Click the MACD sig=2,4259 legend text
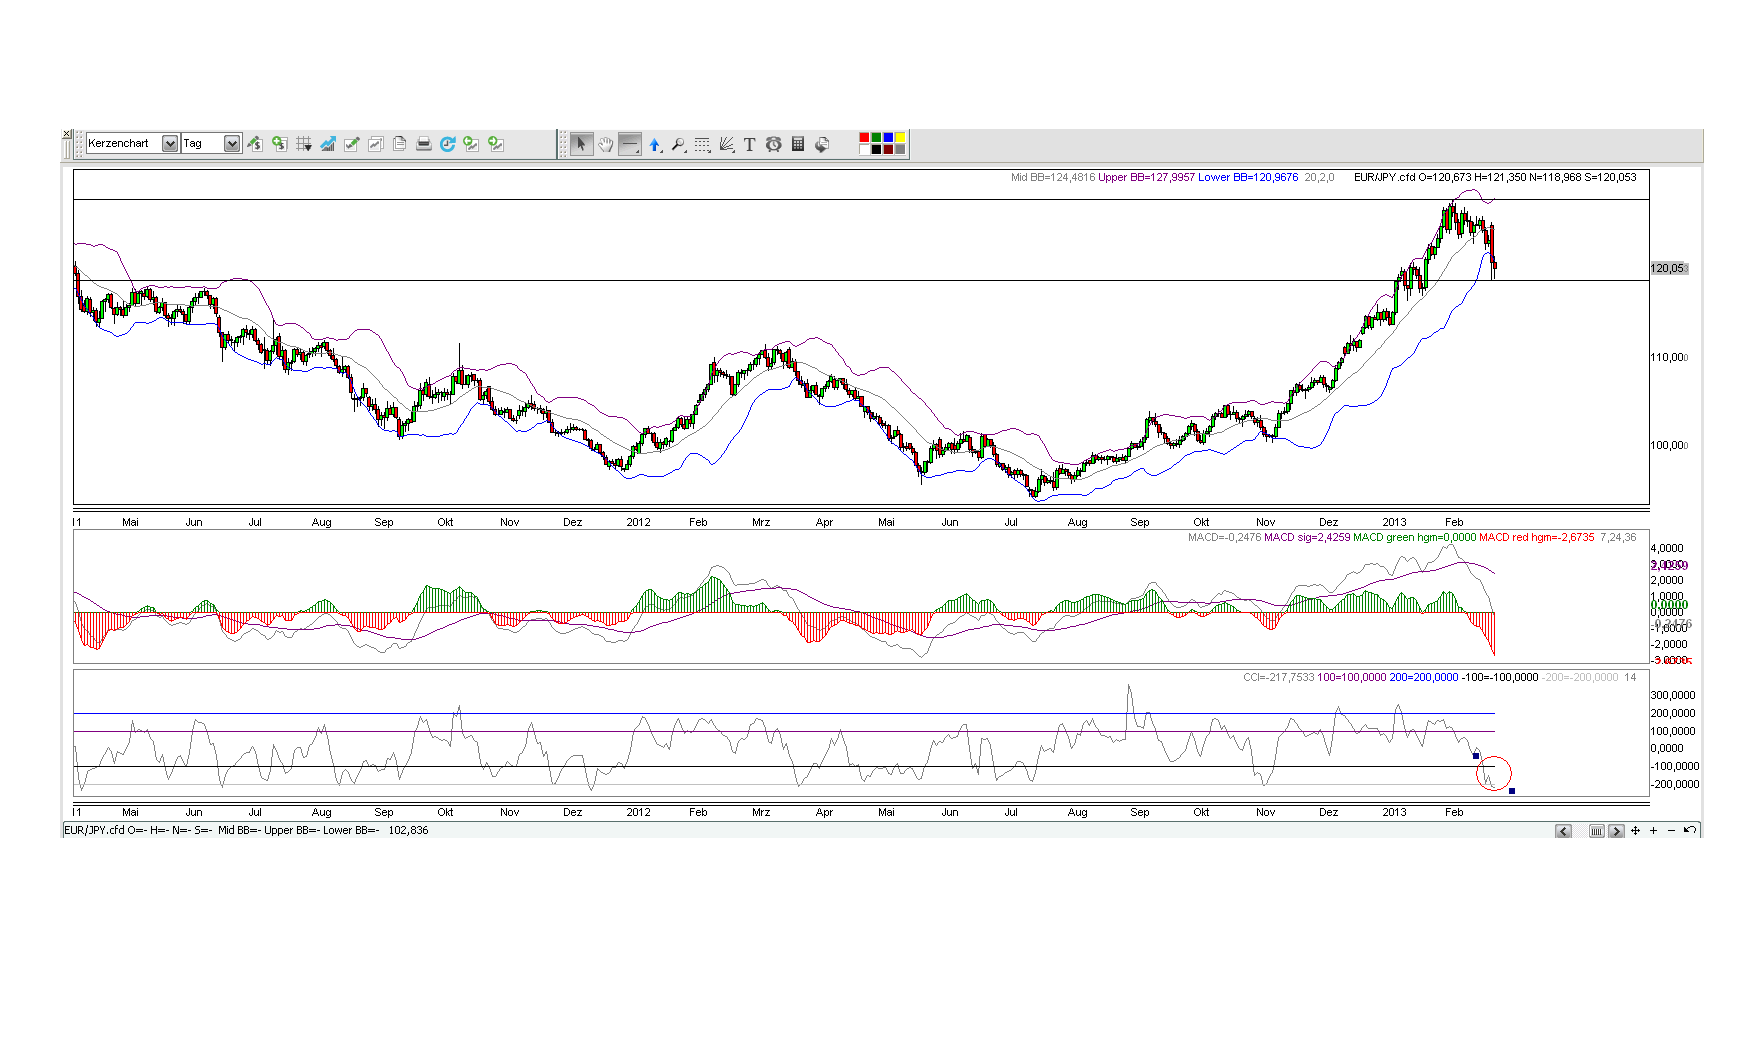 tap(1307, 538)
